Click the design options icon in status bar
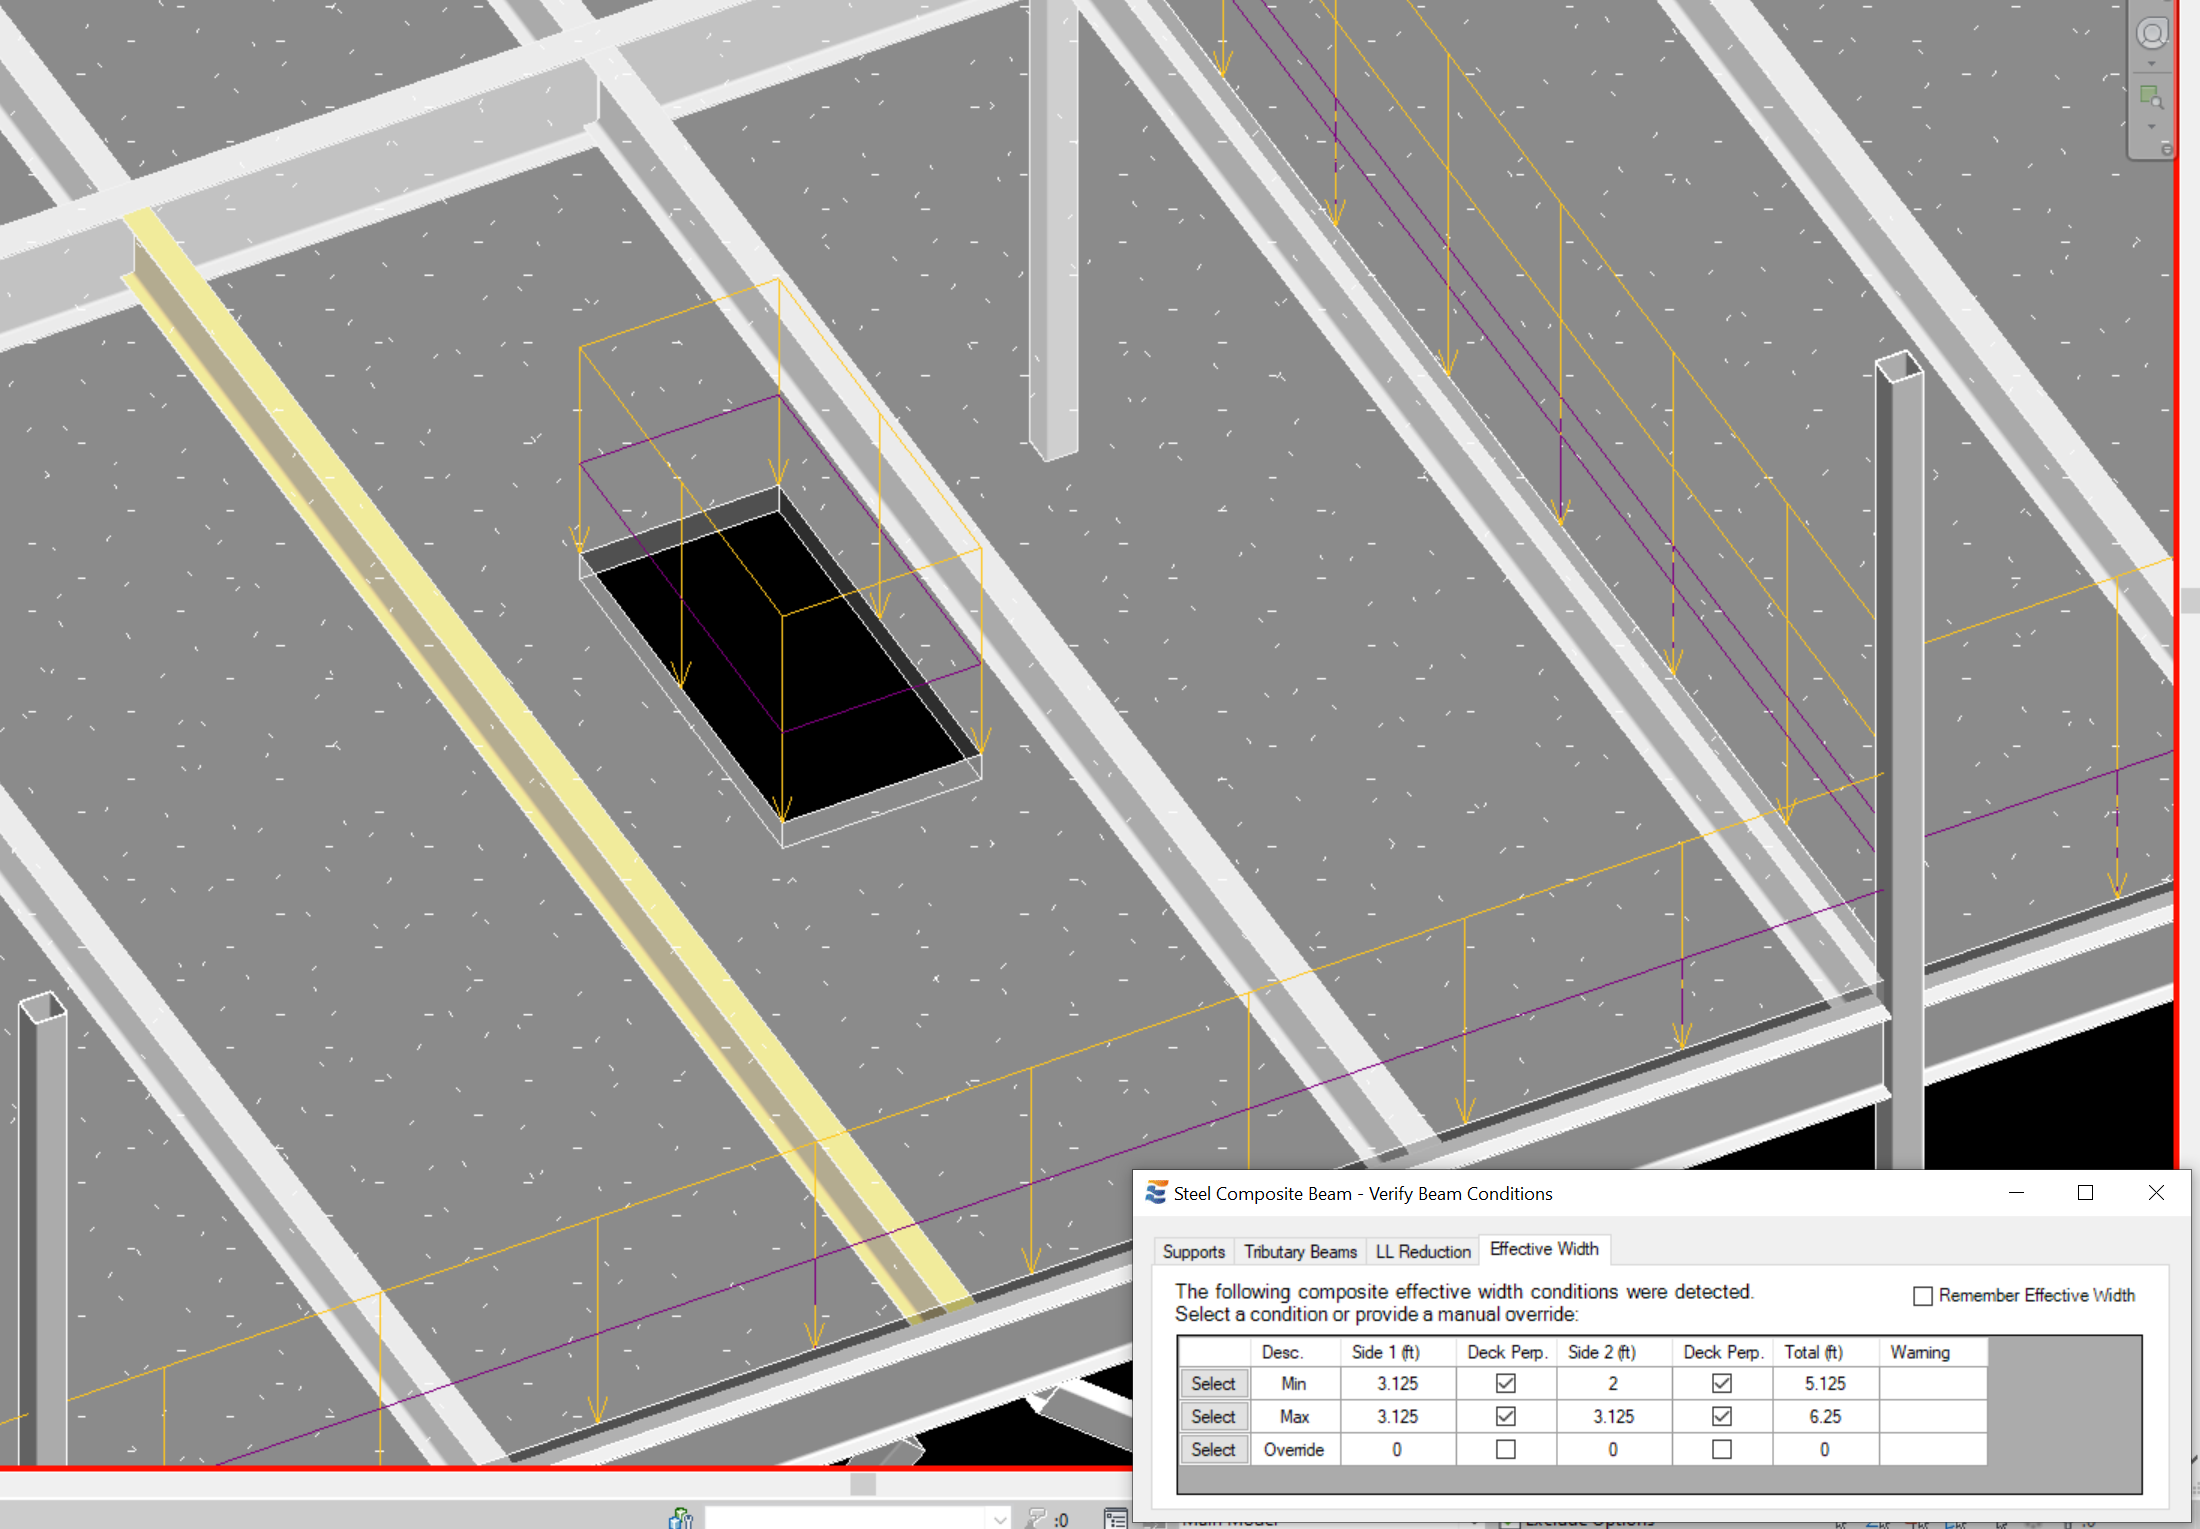The height and width of the screenshot is (1529, 2200). point(1115,1519)
